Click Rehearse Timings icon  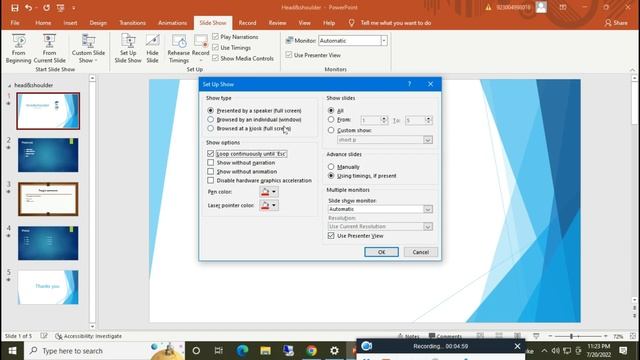(x=179, y=49)
